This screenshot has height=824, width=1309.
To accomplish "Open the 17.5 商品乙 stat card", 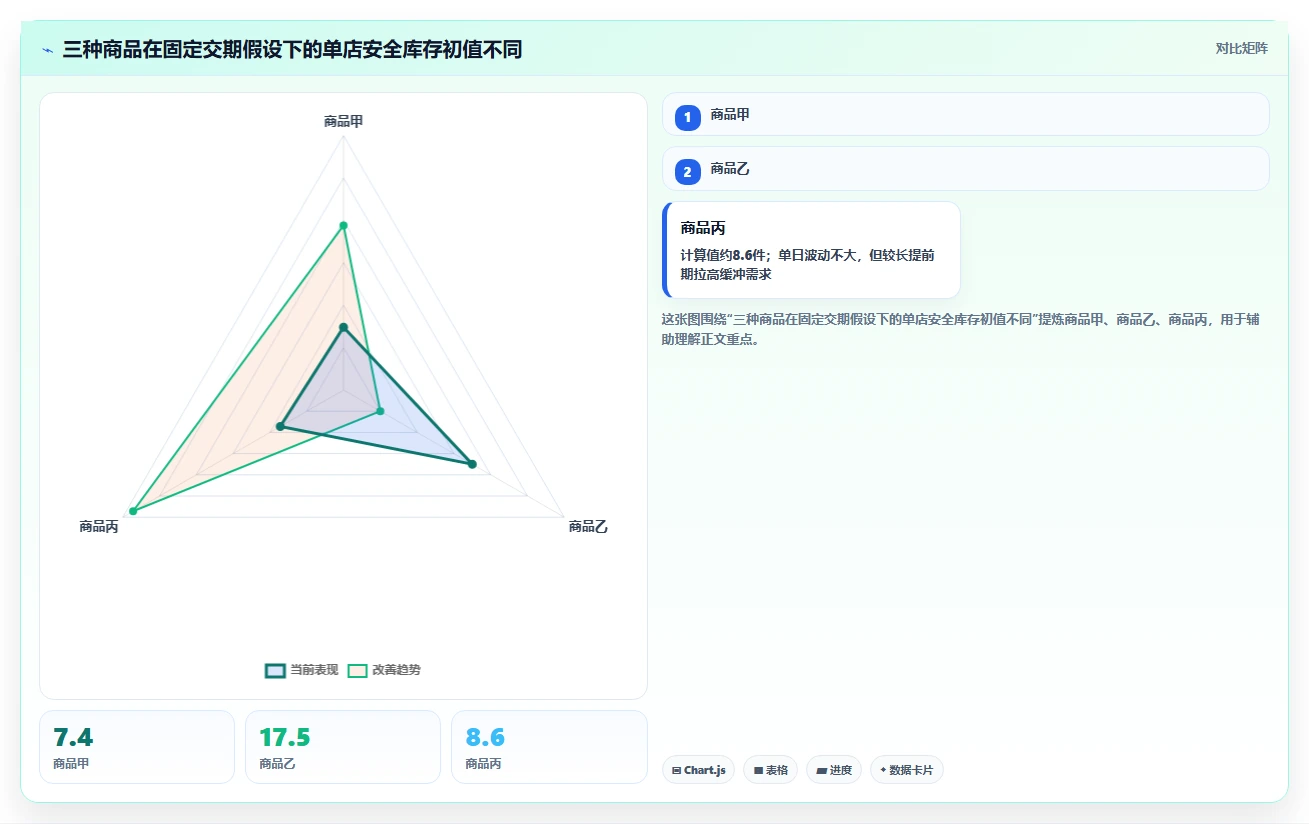I will click(x=343, y=747).
